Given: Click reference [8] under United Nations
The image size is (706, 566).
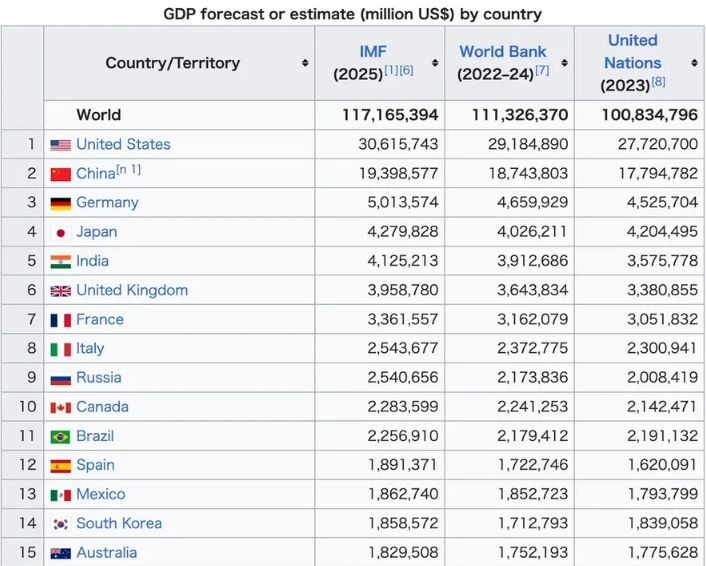Looking at the screenshot, I should point(658,82).
